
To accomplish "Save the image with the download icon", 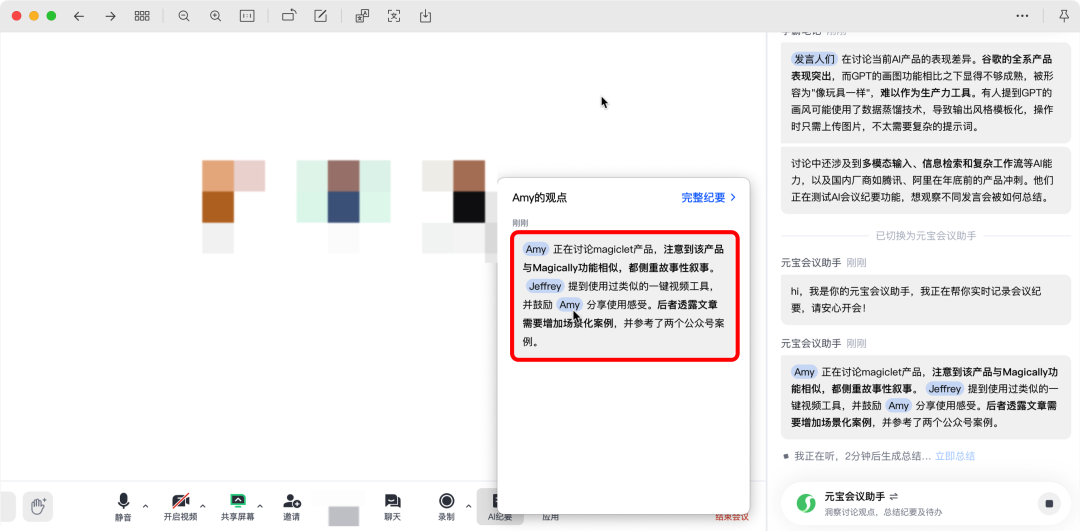I will 426,17.
